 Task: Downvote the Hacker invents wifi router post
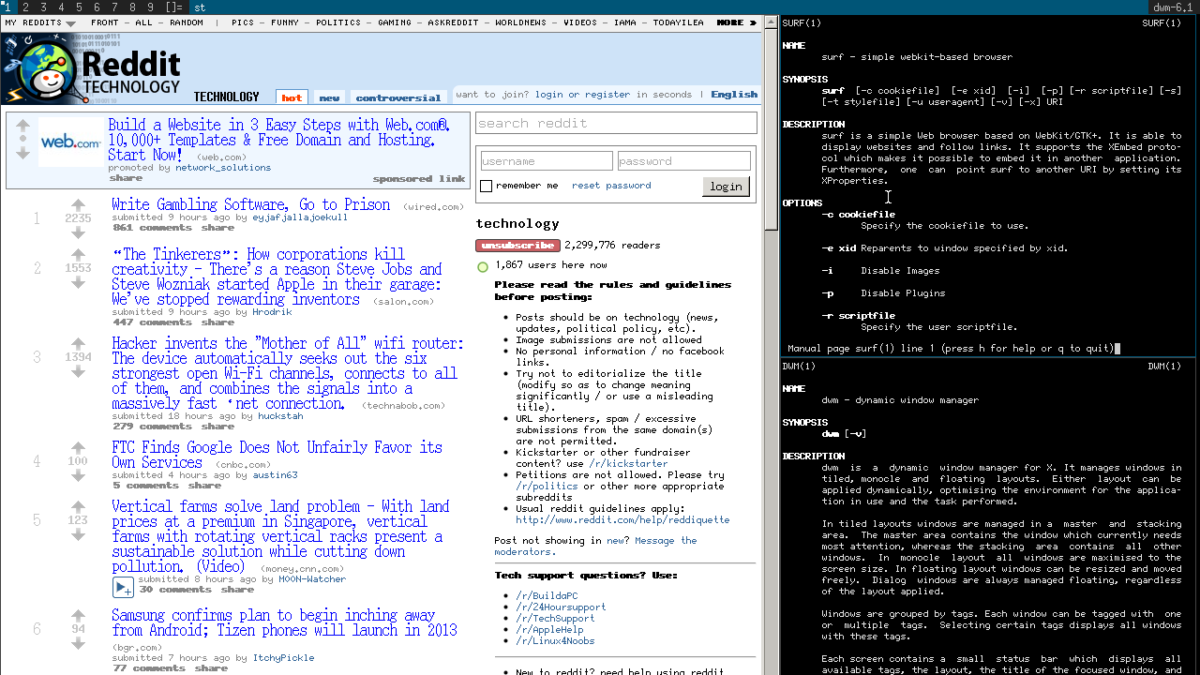click(x=78, y=372)
